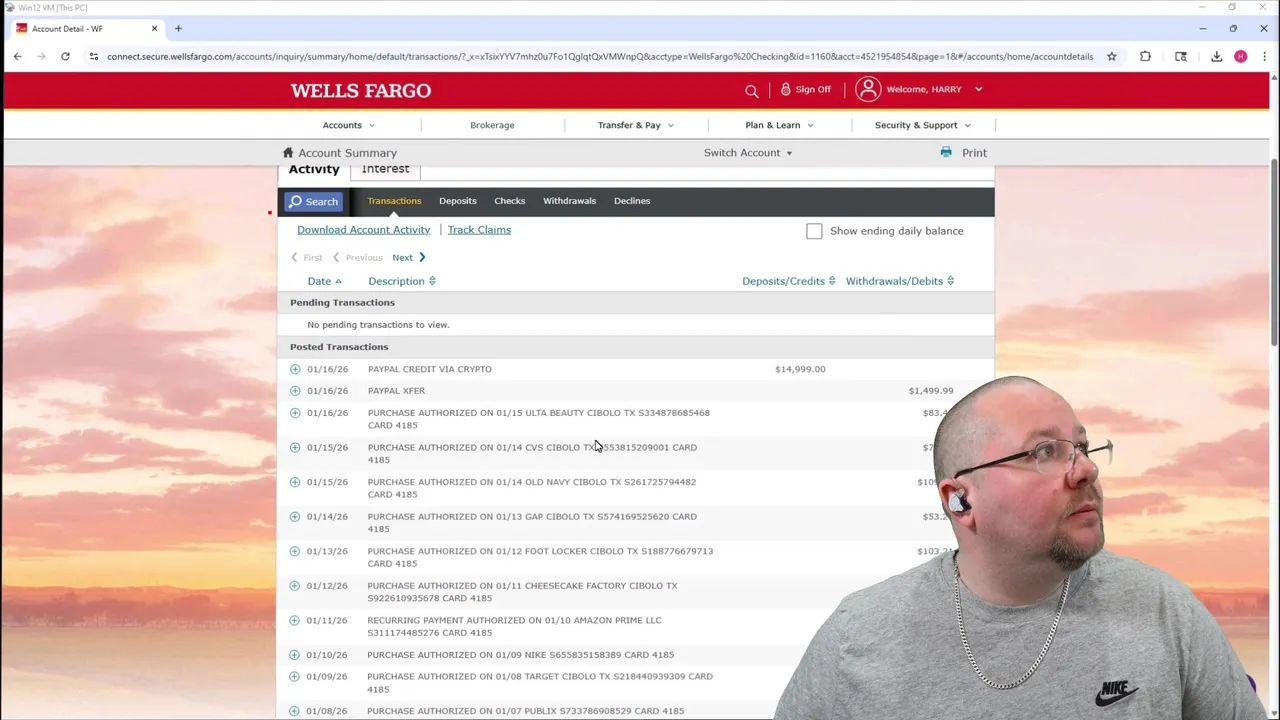1280x720 pixels.
Task: Select the Interest tab
Action: 385,169
